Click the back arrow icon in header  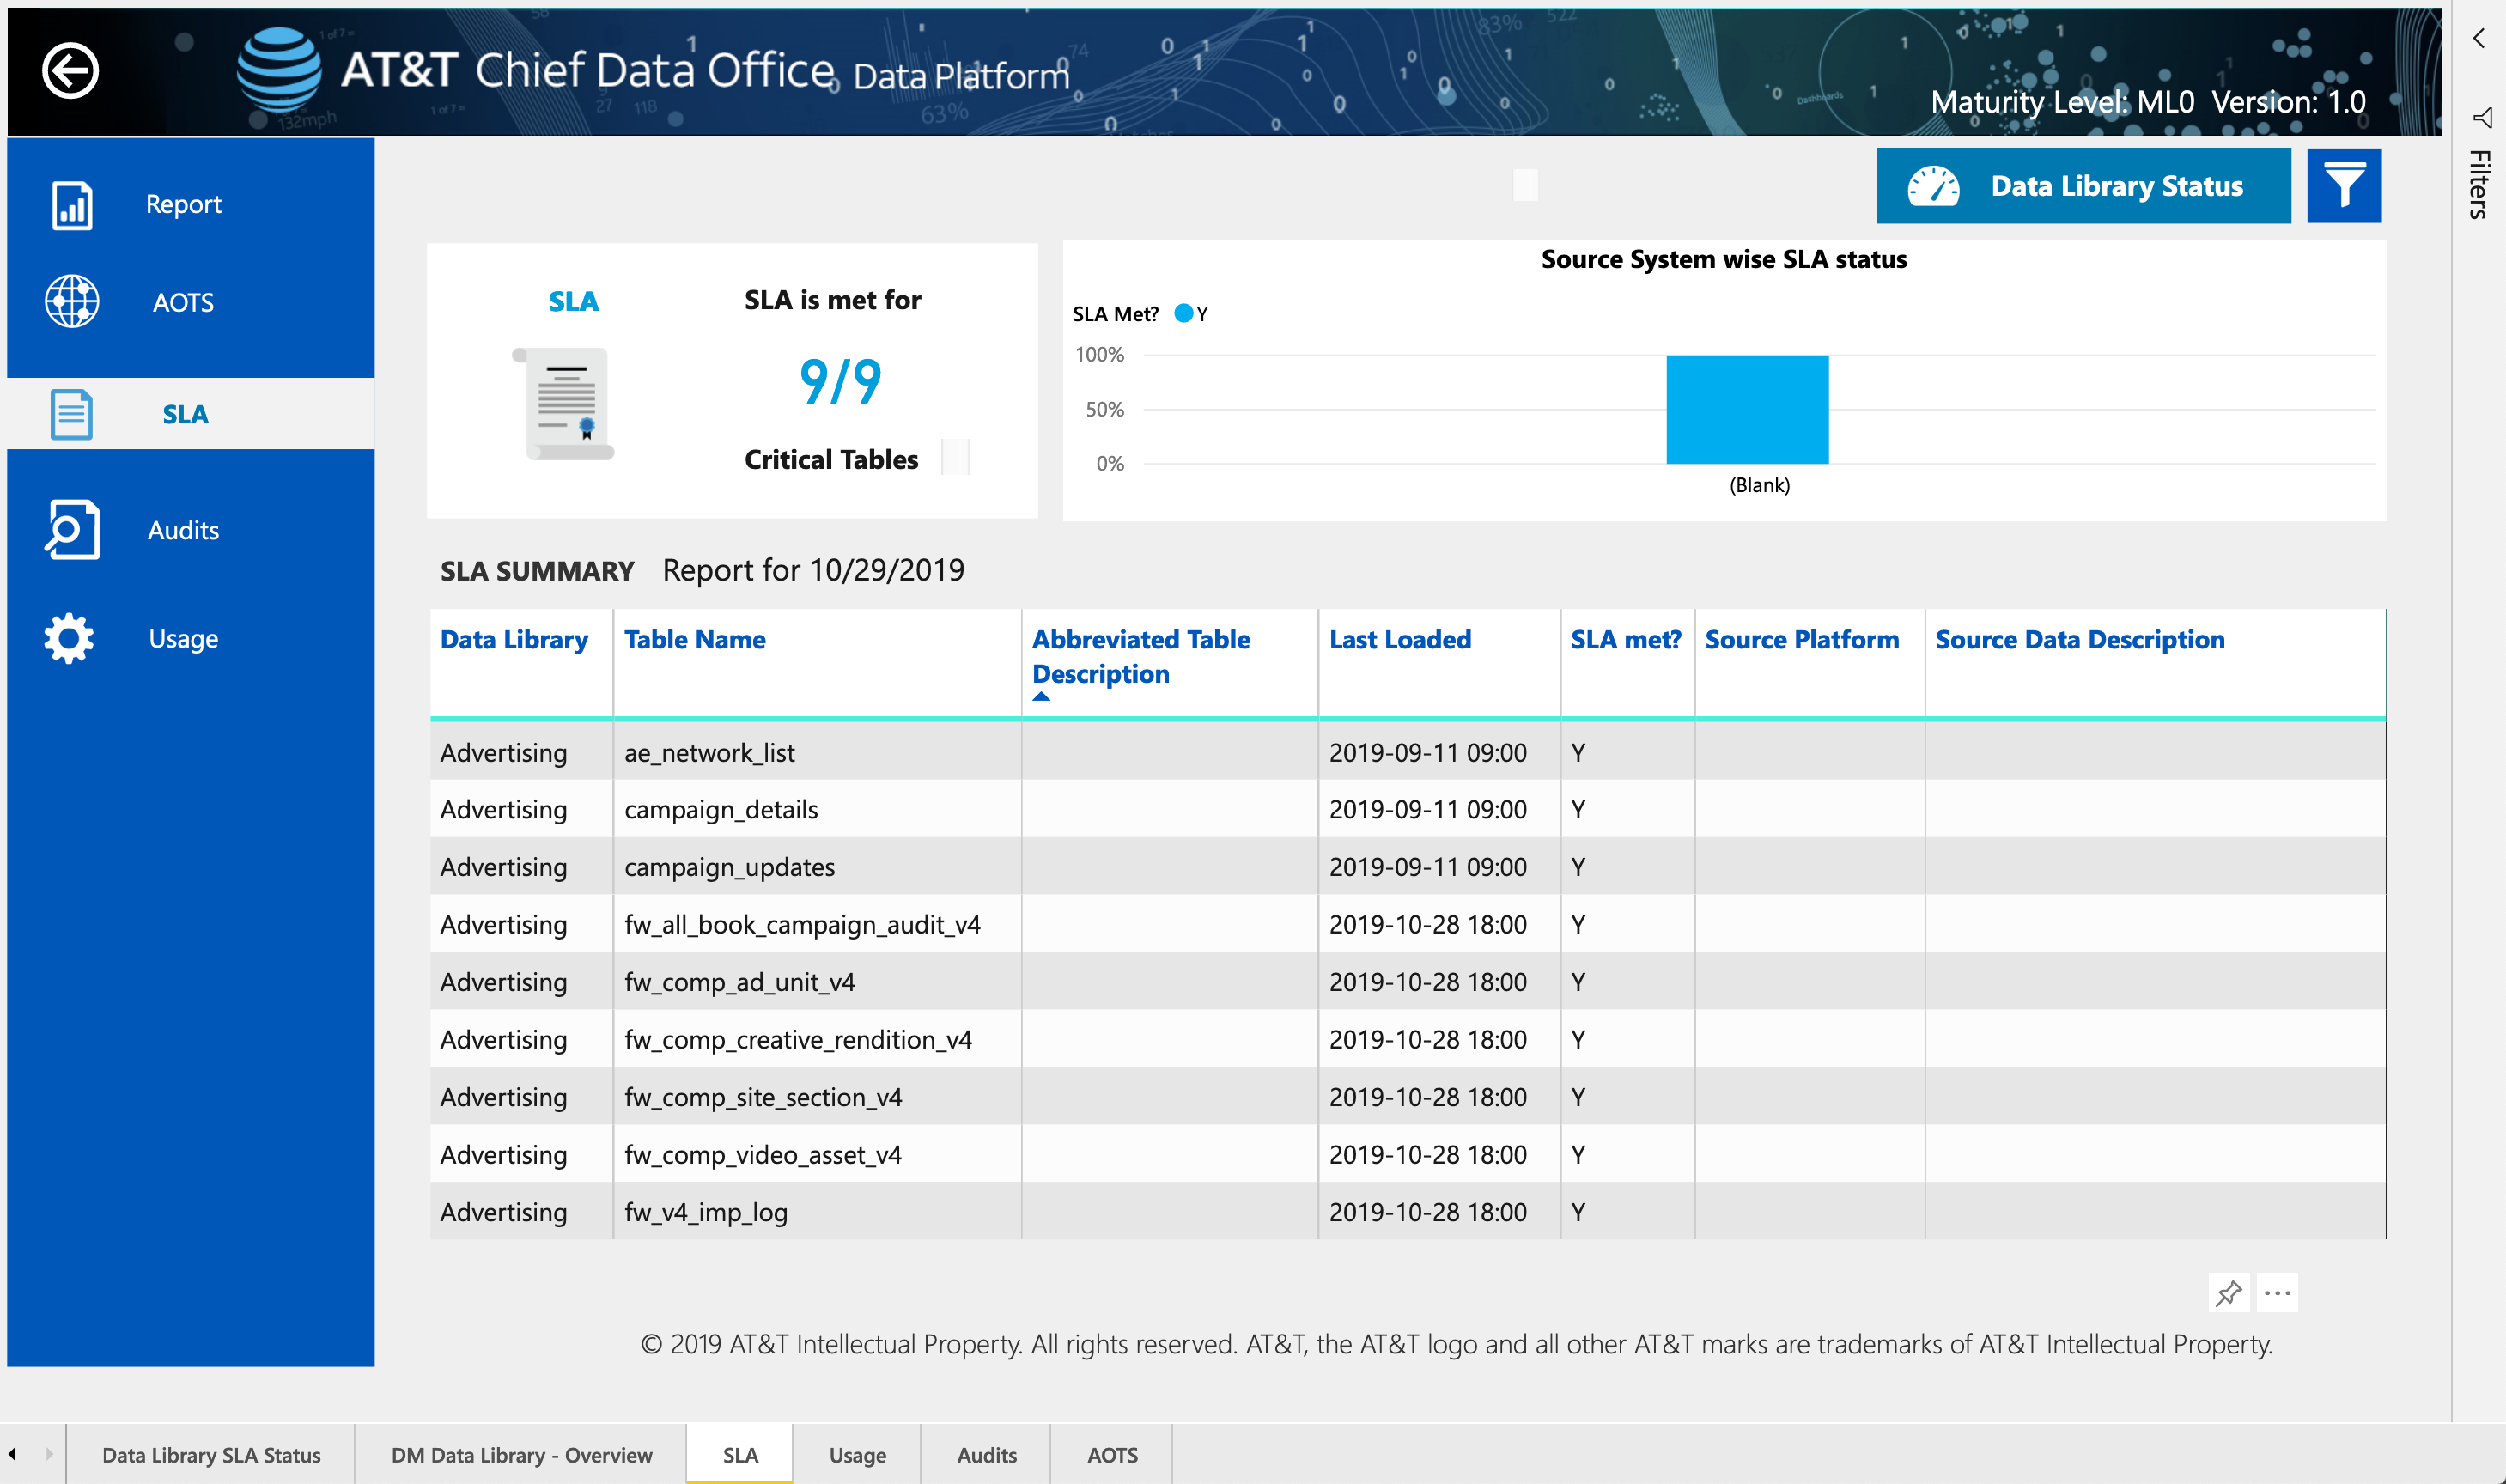click(x=70, y=71)
